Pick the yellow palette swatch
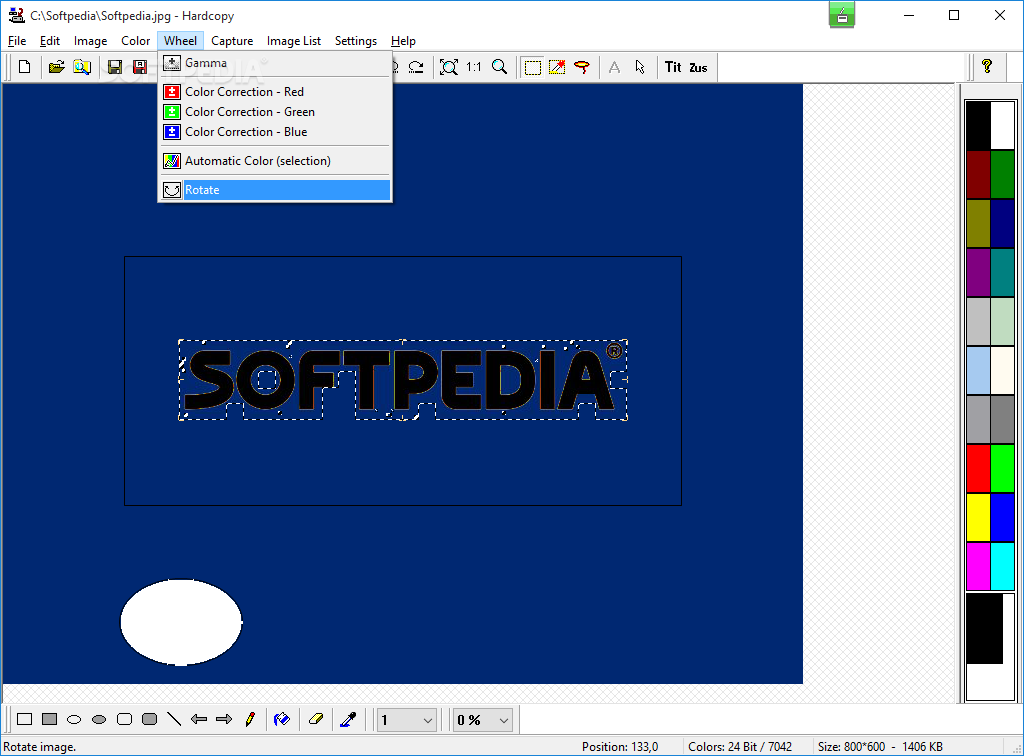 pyautogui.click(x=978, y=517)
